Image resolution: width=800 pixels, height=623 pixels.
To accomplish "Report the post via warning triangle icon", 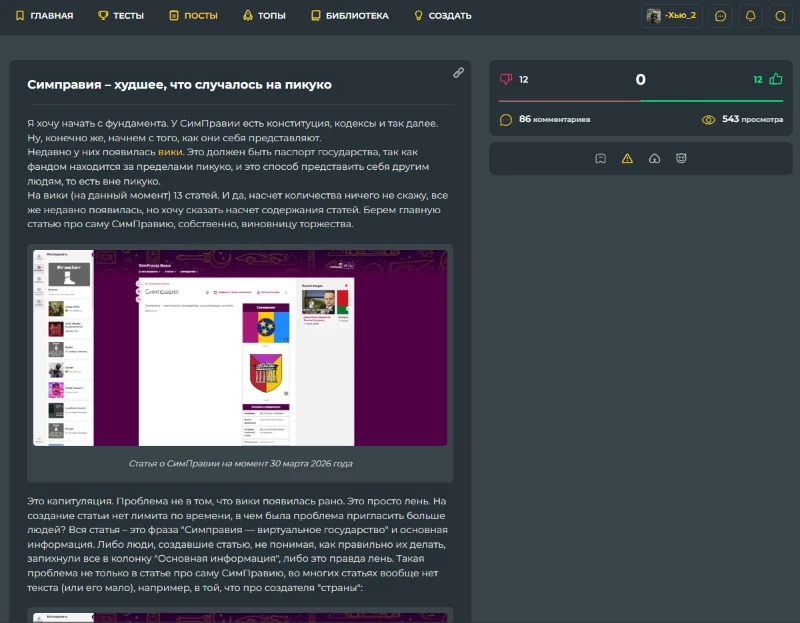I will coord(628,159).
